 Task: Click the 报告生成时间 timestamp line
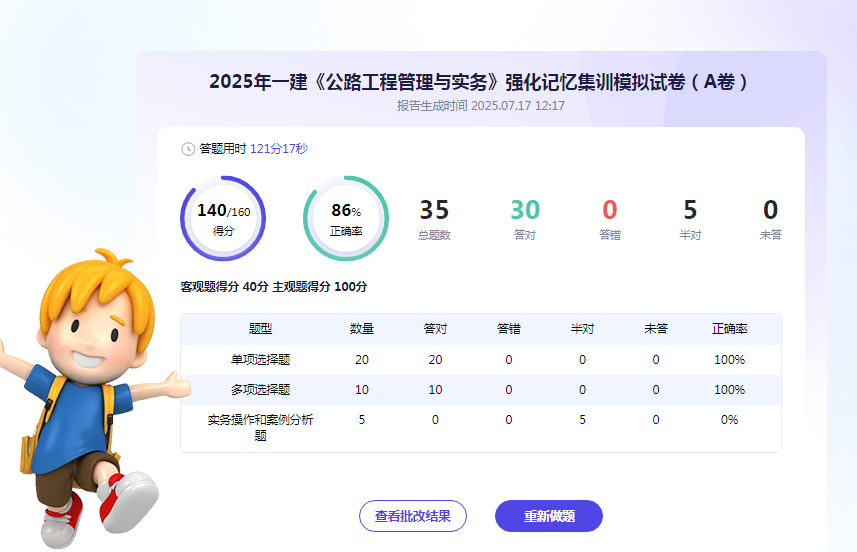point(480,106)
